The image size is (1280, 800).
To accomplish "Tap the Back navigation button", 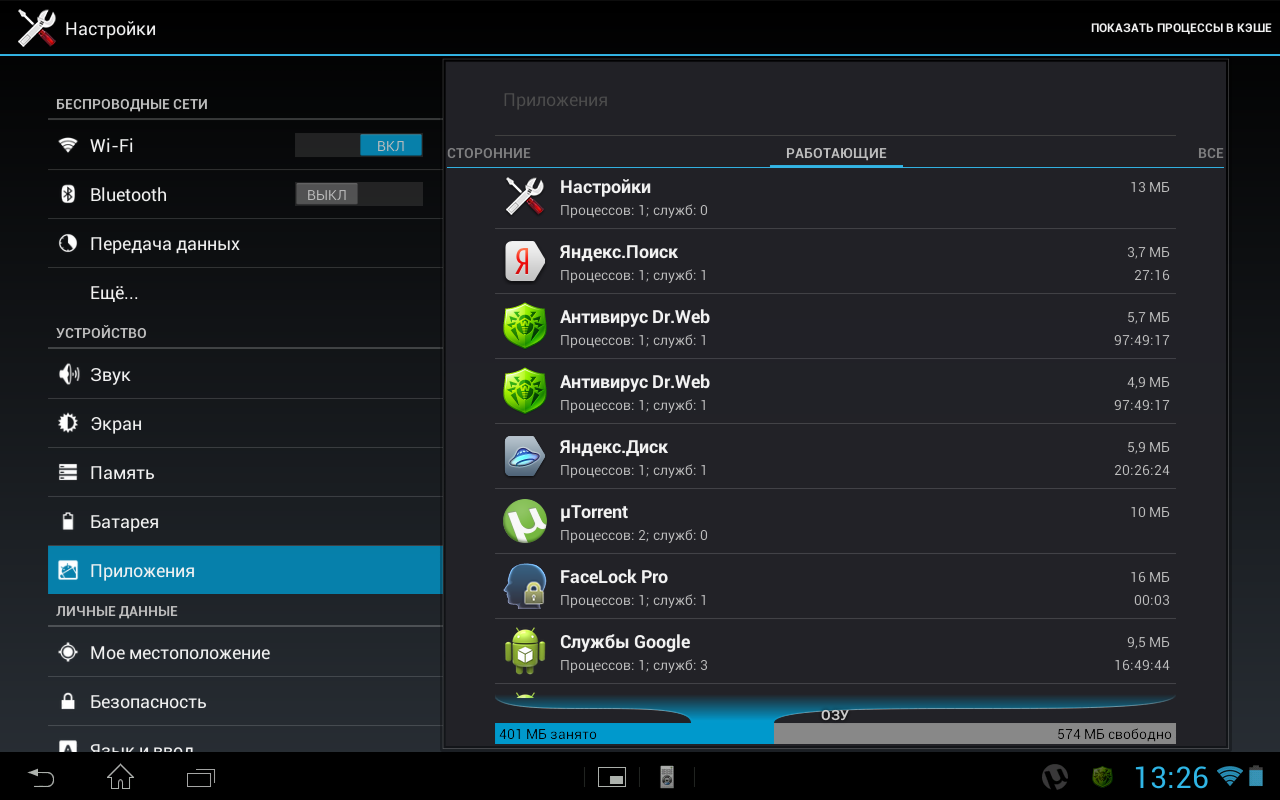I will [41, 777].
